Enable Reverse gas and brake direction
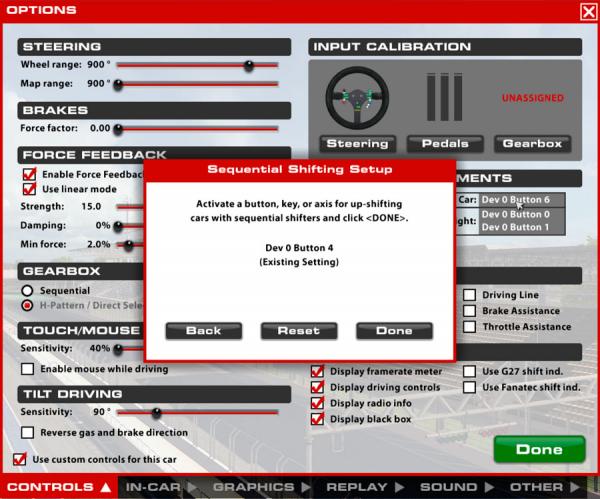Image resolution: width=600 pixels, height=499 pixels. [x=29, y=432]
